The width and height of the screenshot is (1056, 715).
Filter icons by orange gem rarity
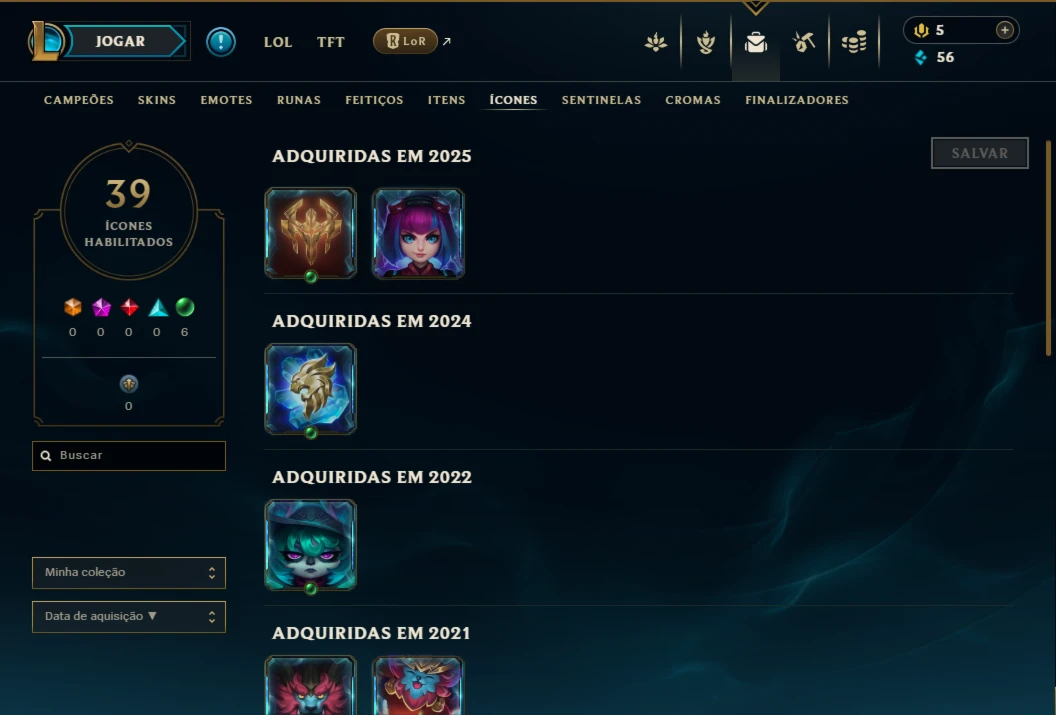(x=73, y=308)
